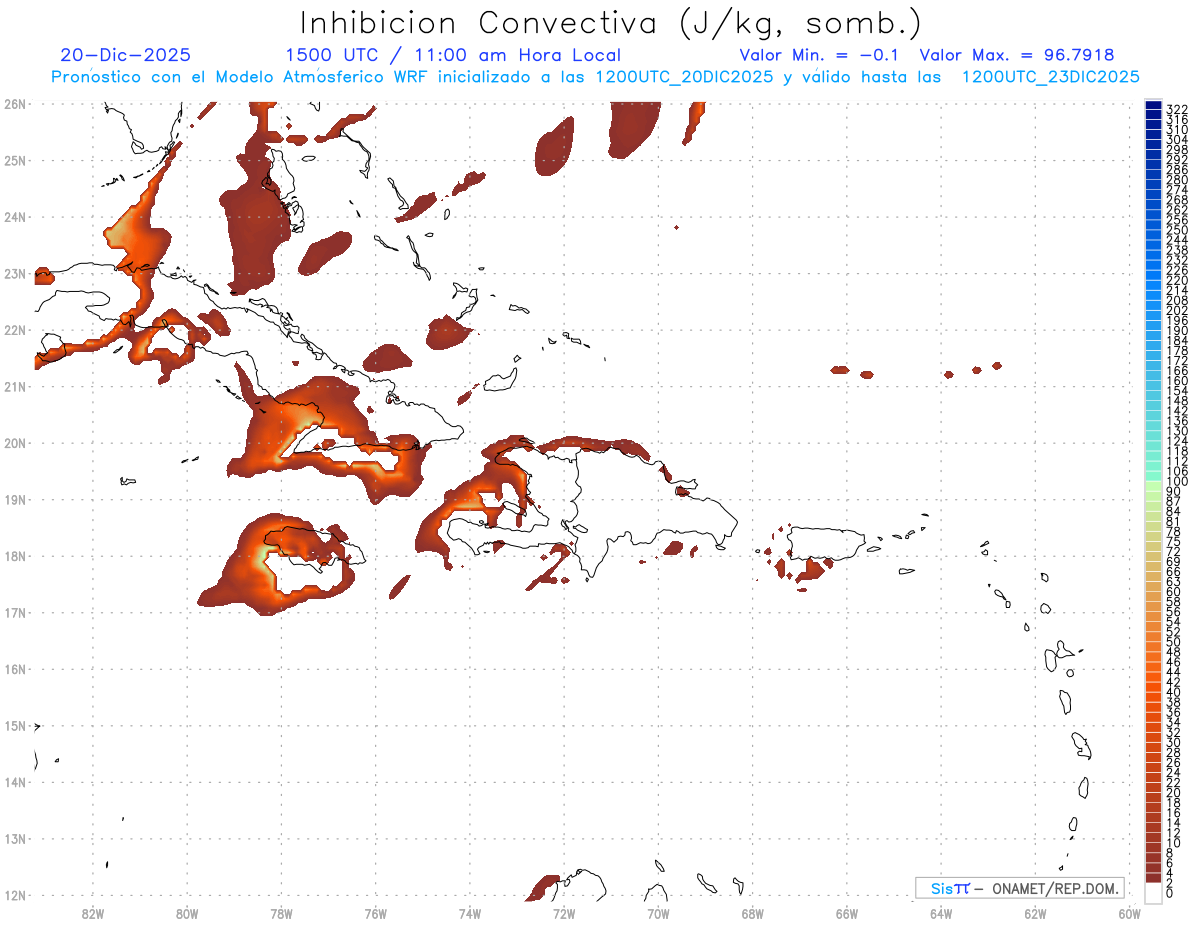Viewport: 1200px width, 927px height.
Task: Click the '12N' latitude label
Action: (x=14, y=895)
